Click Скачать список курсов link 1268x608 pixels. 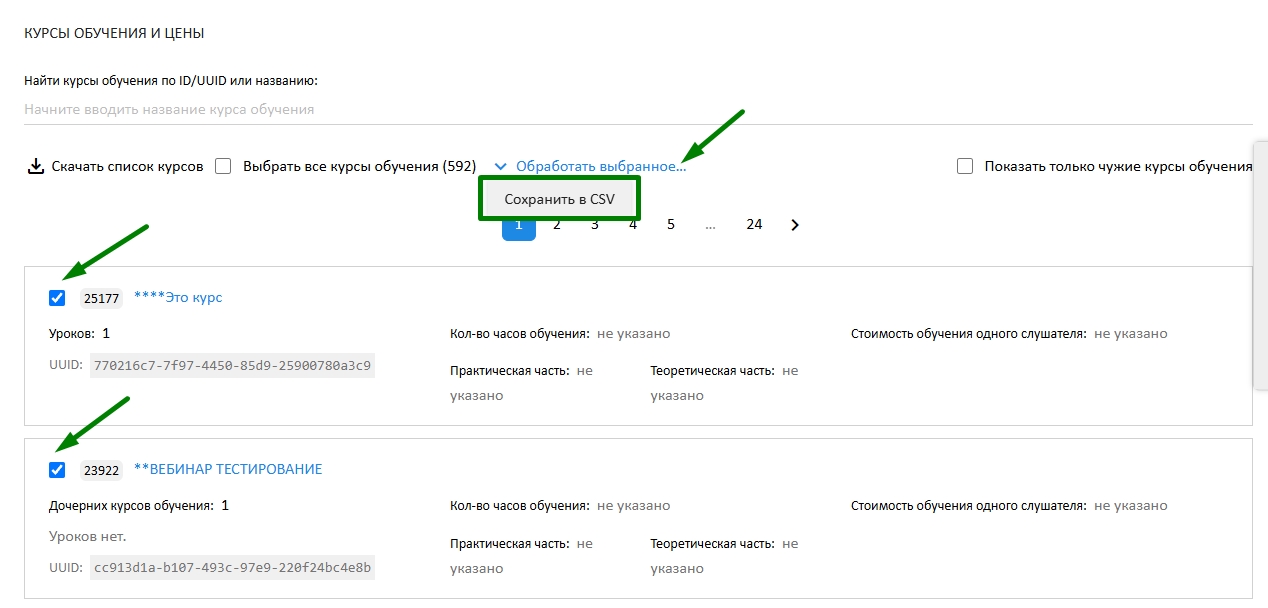(127, 166)
